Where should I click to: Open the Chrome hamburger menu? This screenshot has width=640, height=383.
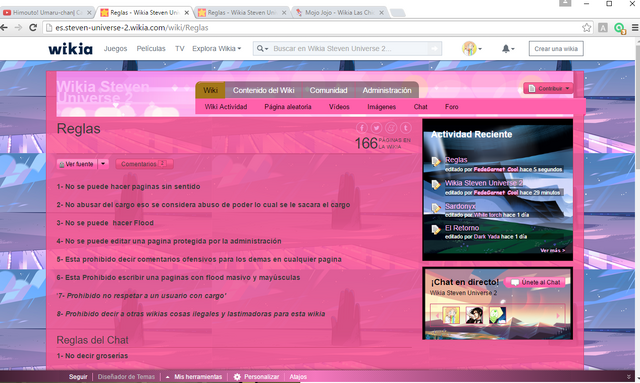click(635, 28)
